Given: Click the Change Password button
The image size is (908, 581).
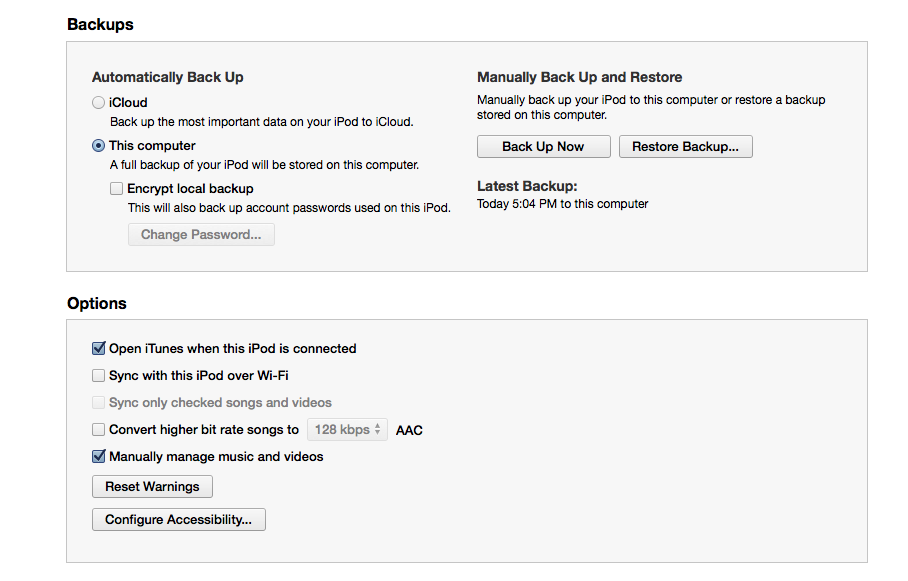Looking at the screenshot, I should point(201,235).
